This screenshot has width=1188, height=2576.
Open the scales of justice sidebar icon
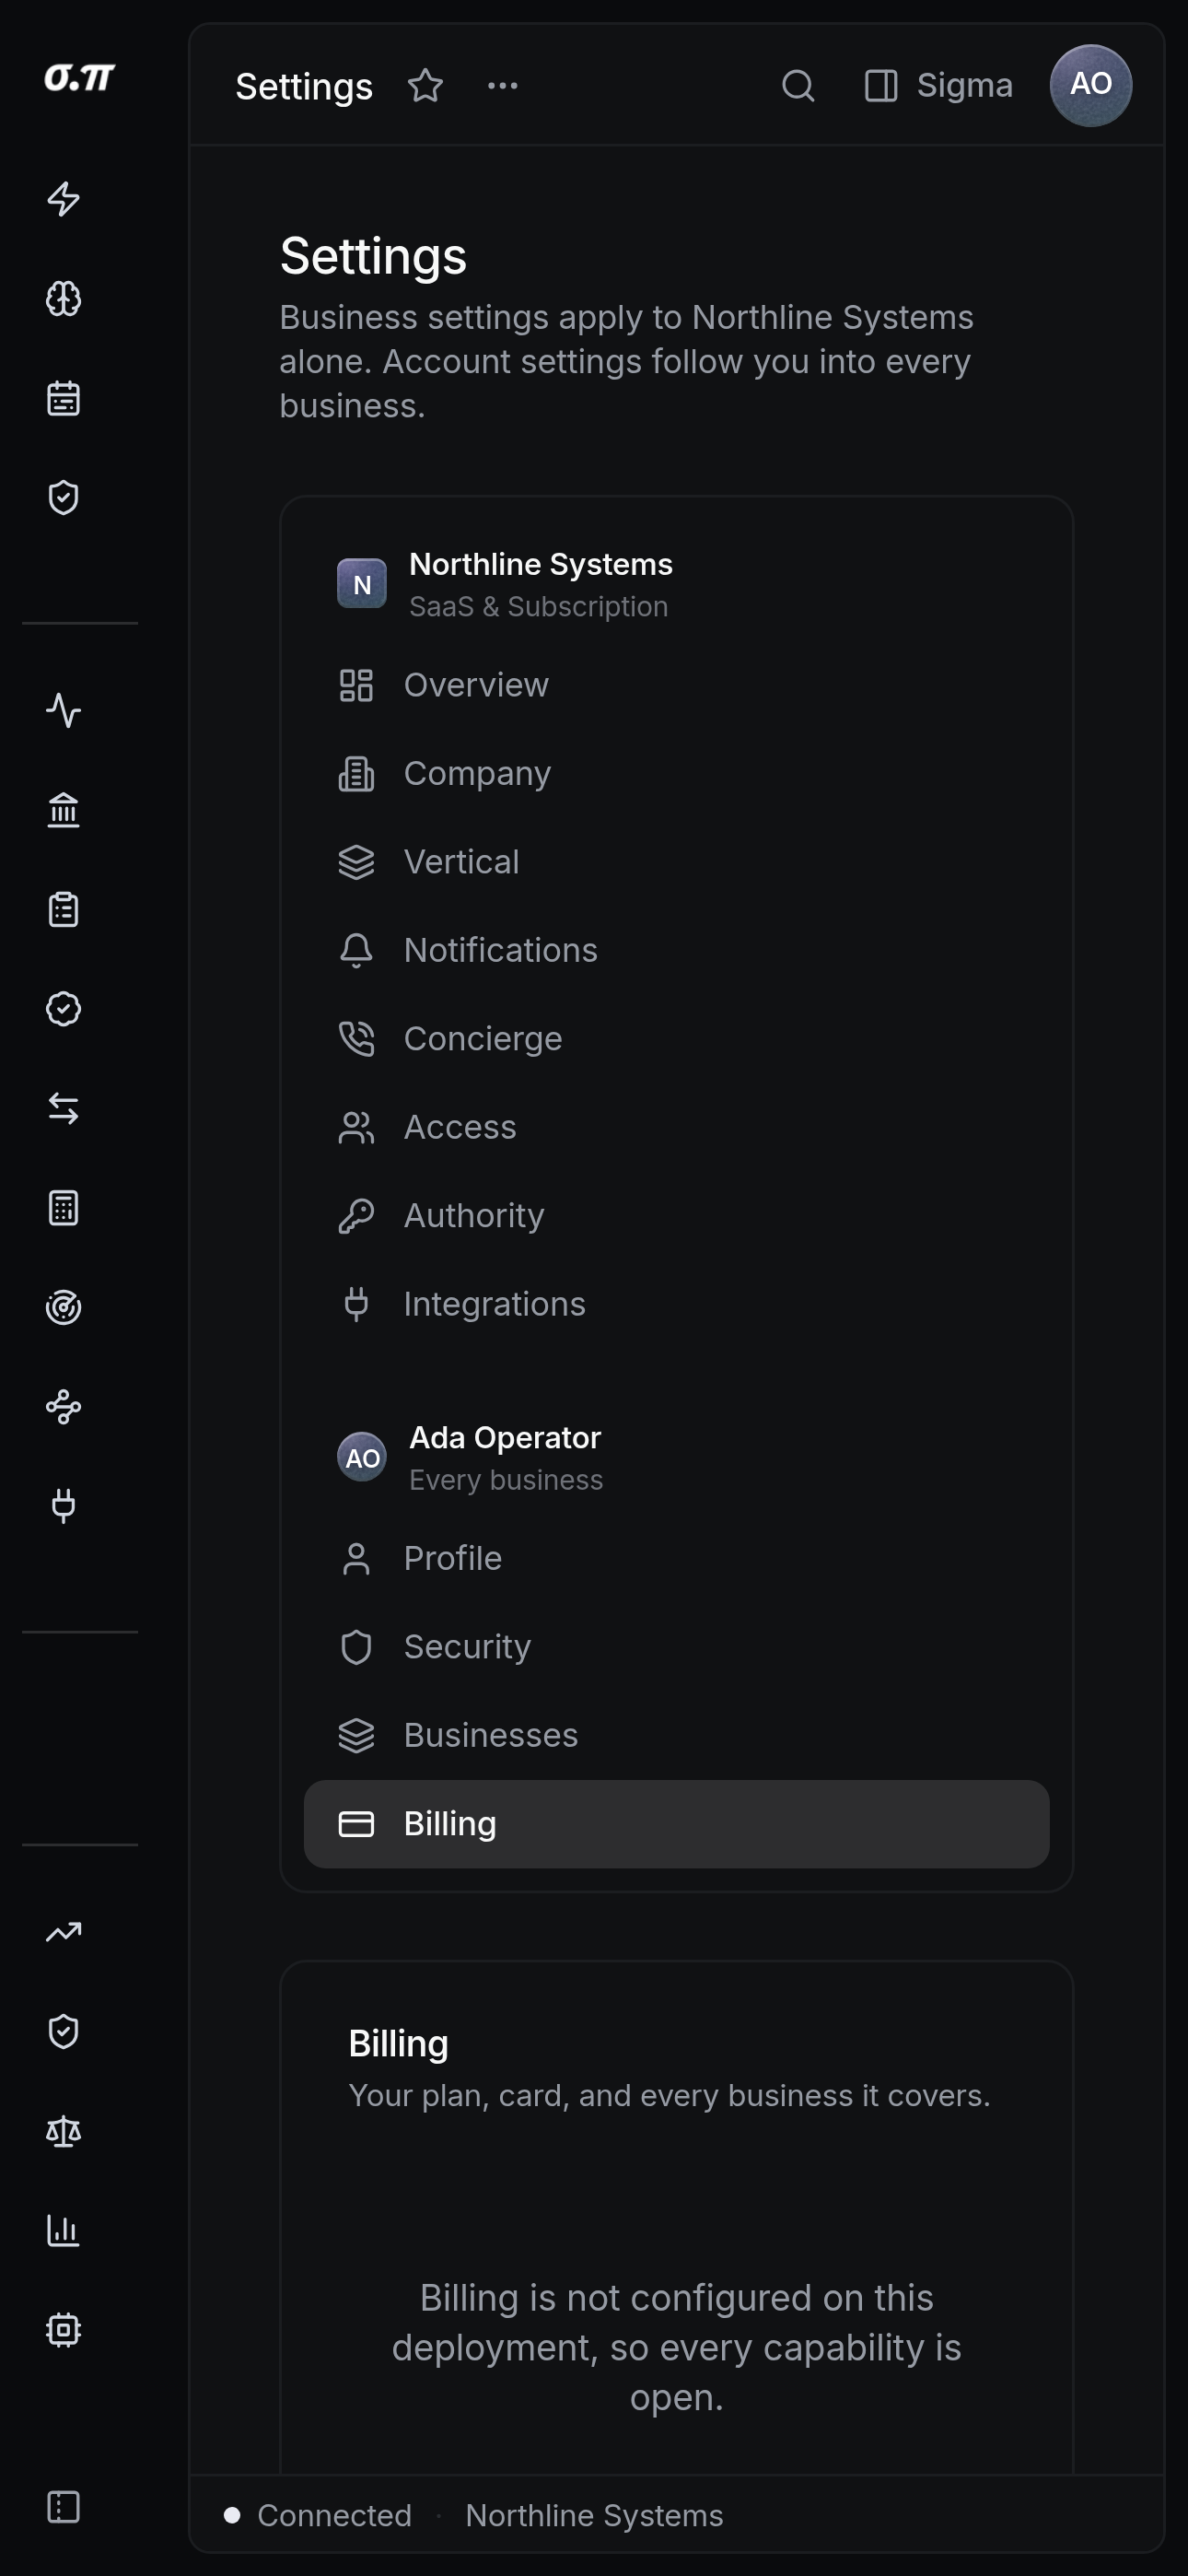(x=63, y=2132)
